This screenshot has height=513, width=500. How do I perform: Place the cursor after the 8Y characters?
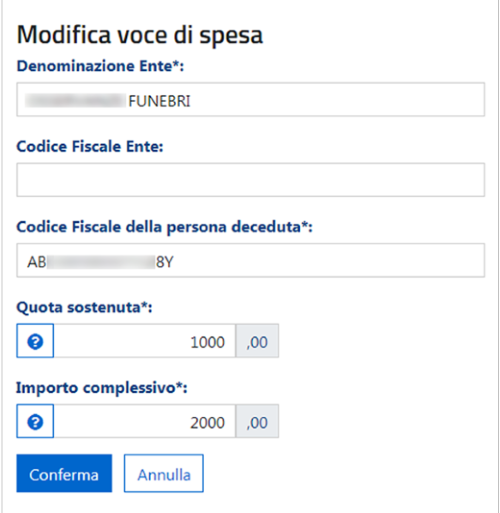tap(174, 262)
